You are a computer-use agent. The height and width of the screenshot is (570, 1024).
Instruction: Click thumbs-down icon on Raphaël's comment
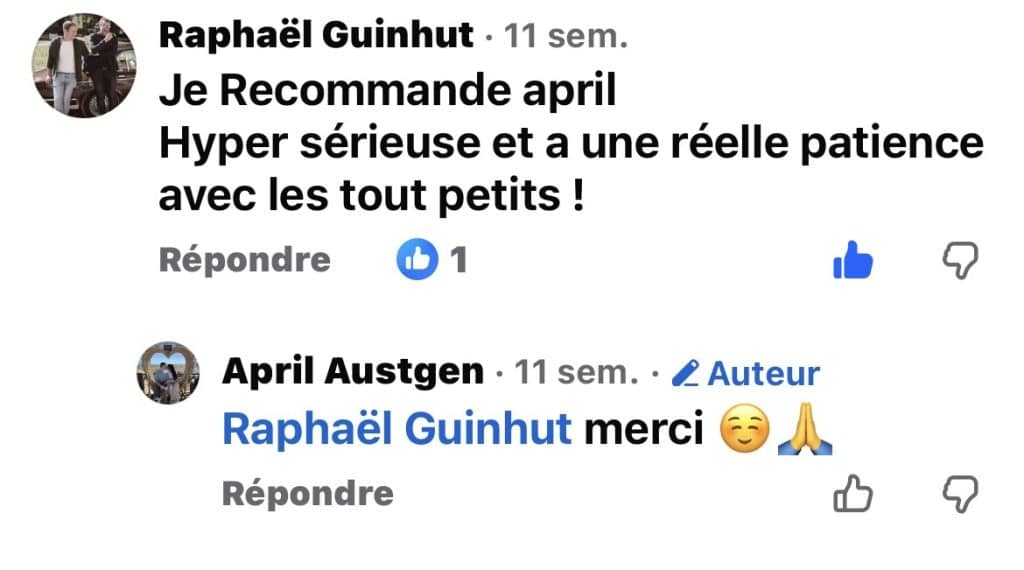[961, 260]
